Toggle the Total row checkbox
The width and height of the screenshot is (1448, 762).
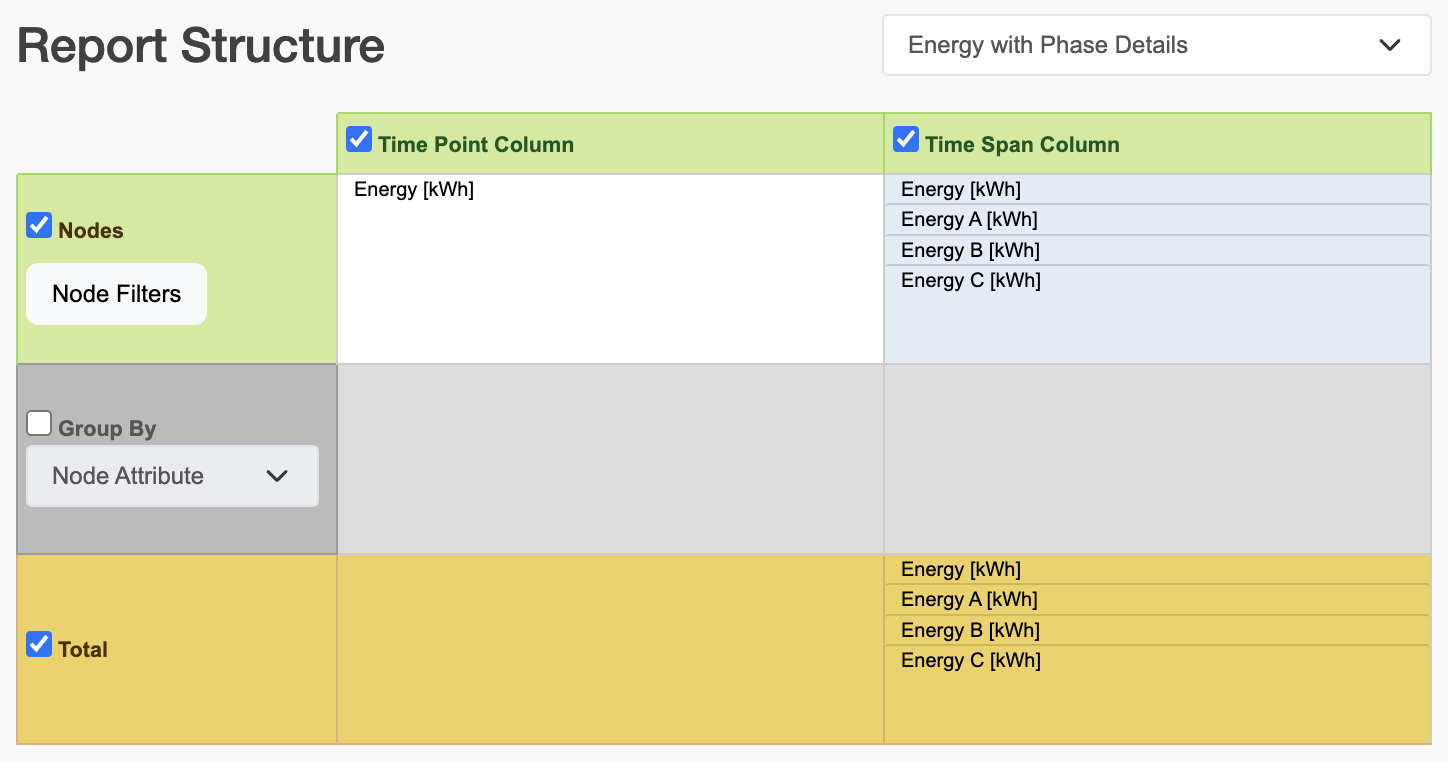point(39,645)
